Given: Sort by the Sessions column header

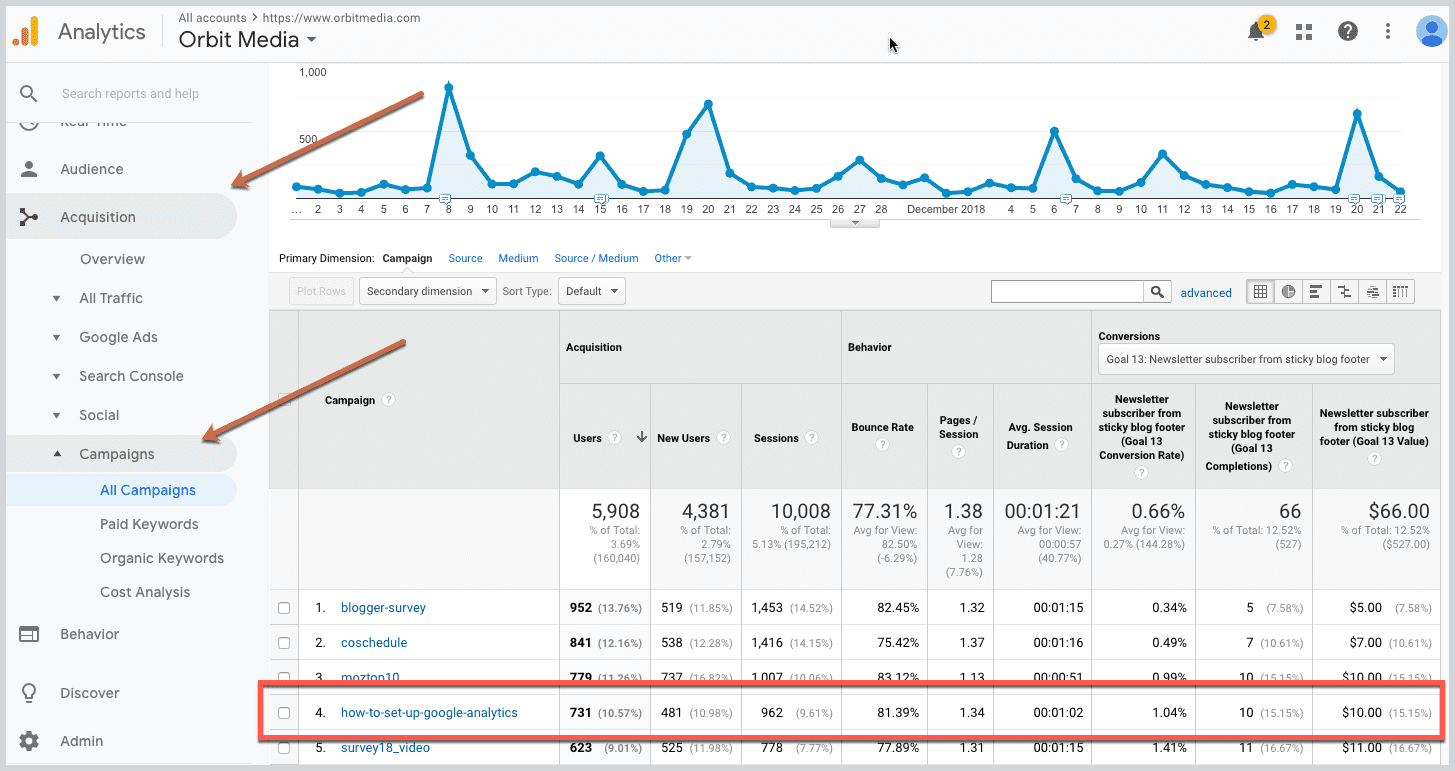Looking at the screenshot, I should point(776,438).
